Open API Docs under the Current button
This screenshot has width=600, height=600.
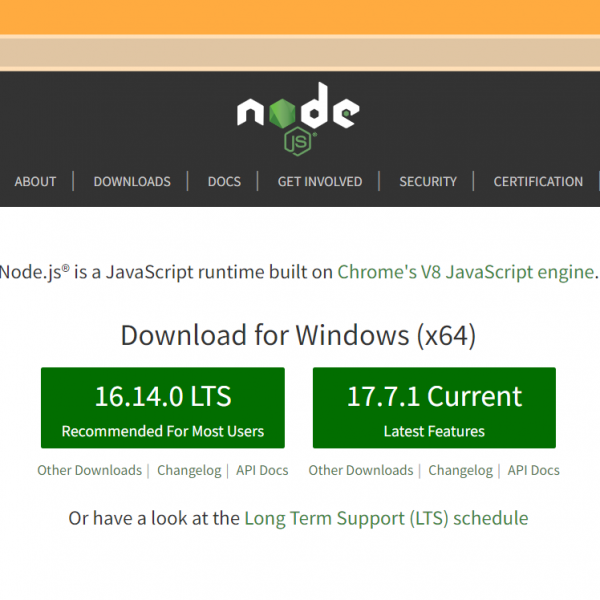tap(533, 470)
